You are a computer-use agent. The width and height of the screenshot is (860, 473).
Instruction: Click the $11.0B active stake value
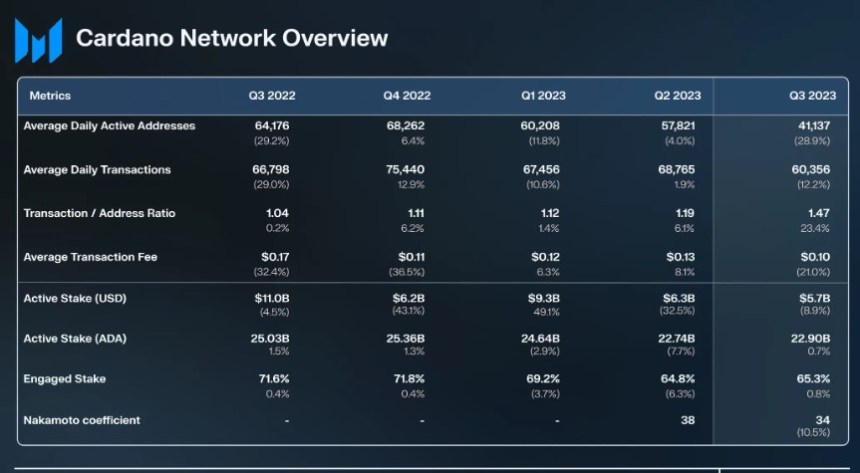pos(271,299)
